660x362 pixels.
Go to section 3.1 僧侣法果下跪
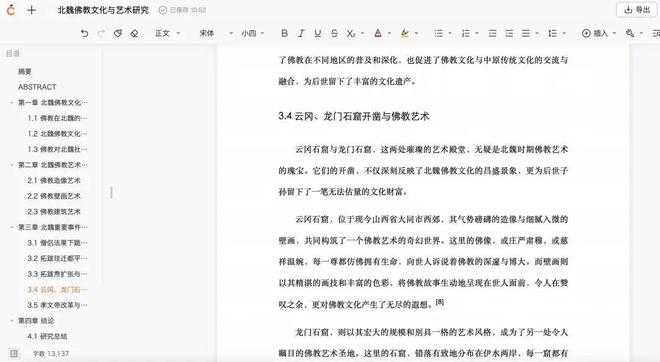(58, 243)
